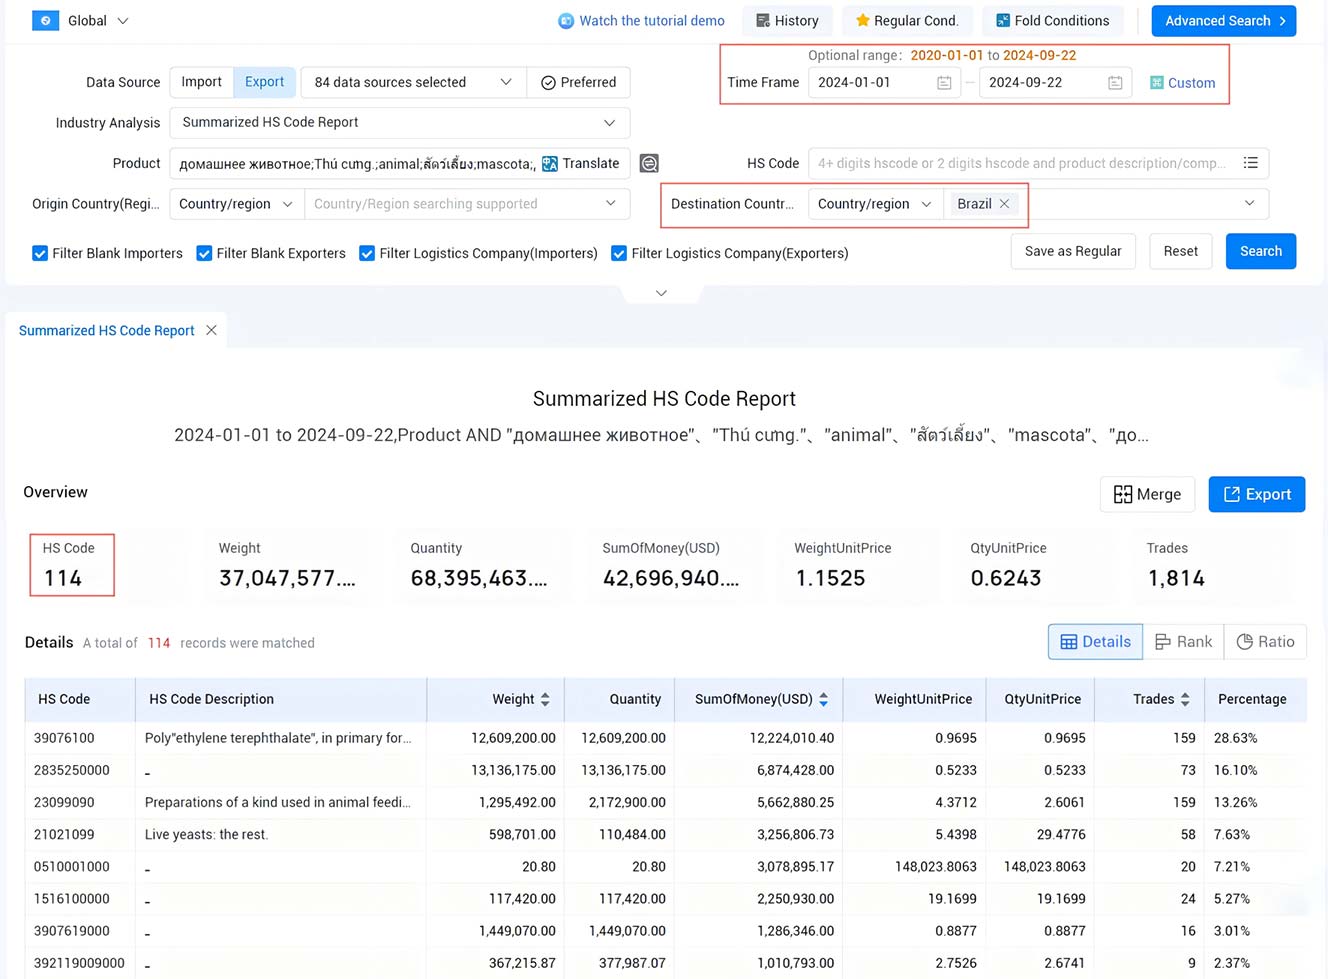
Task: Click Fold Conditions button
Action: pos(1053,20)
